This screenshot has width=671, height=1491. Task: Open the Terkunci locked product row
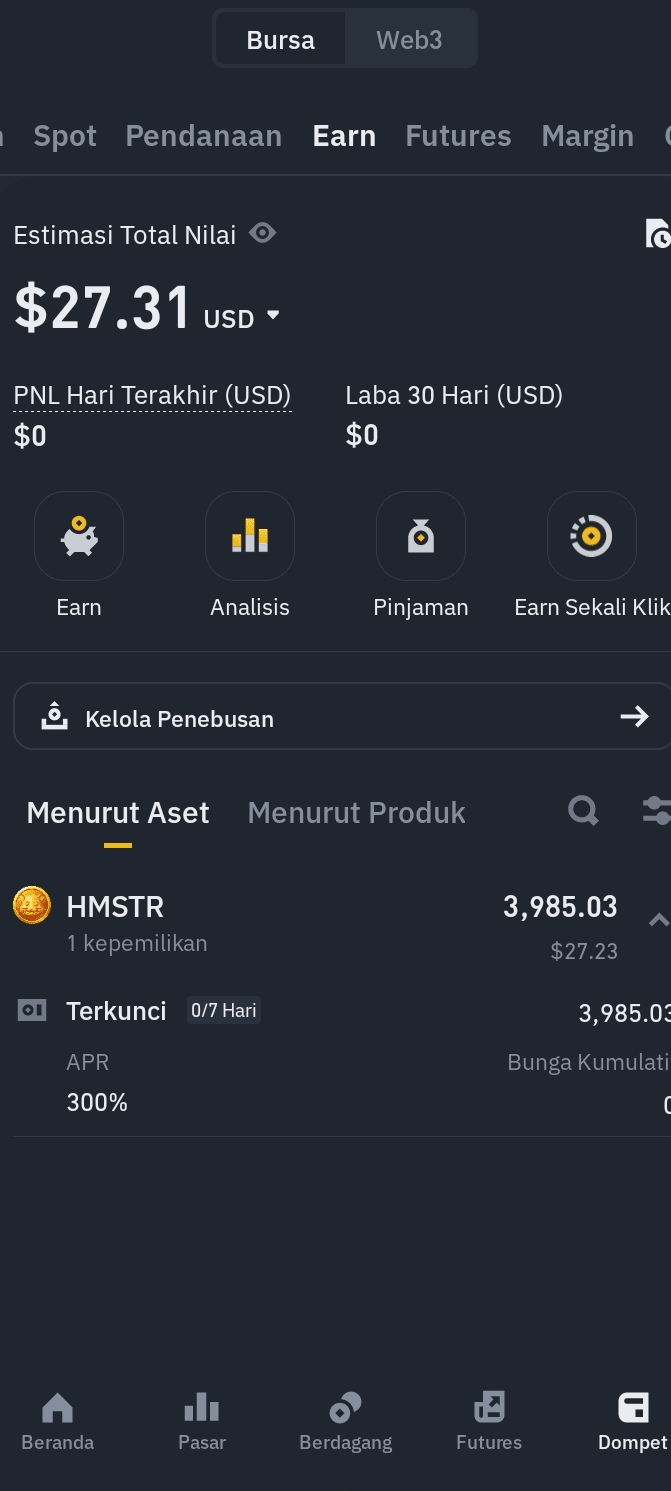pyautogui.click(x=116, y=1011)
